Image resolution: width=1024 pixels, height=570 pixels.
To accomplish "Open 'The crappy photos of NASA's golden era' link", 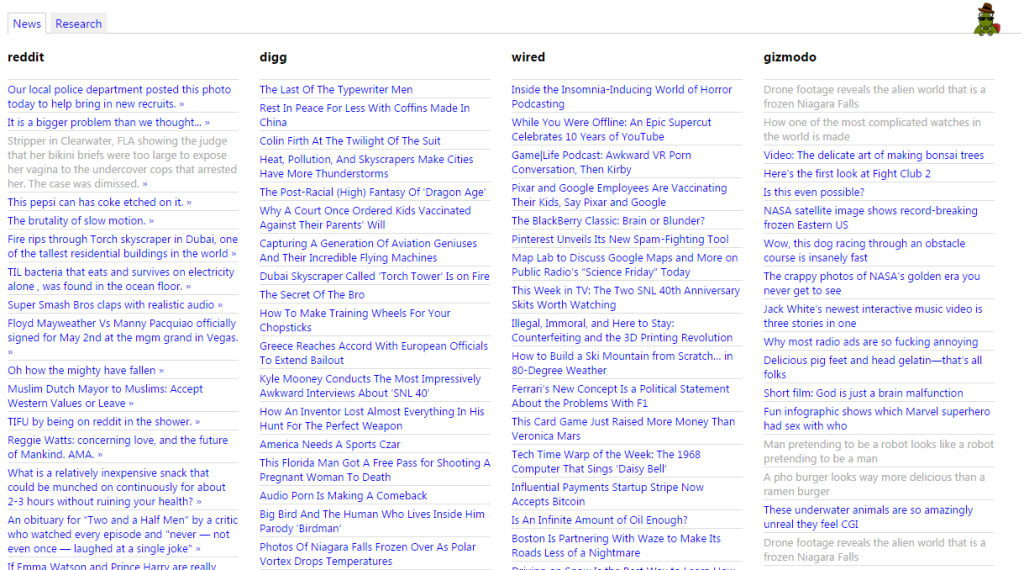I will pyautogui.click(x=872, y=283).
